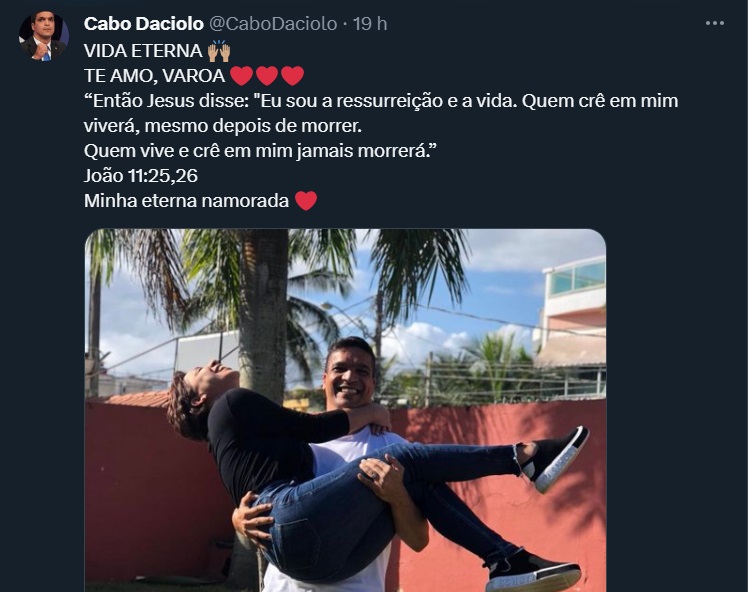Click the first red heart after VAROA
Viewport: 748px width, 592px height.
click(x=241, y=76)
